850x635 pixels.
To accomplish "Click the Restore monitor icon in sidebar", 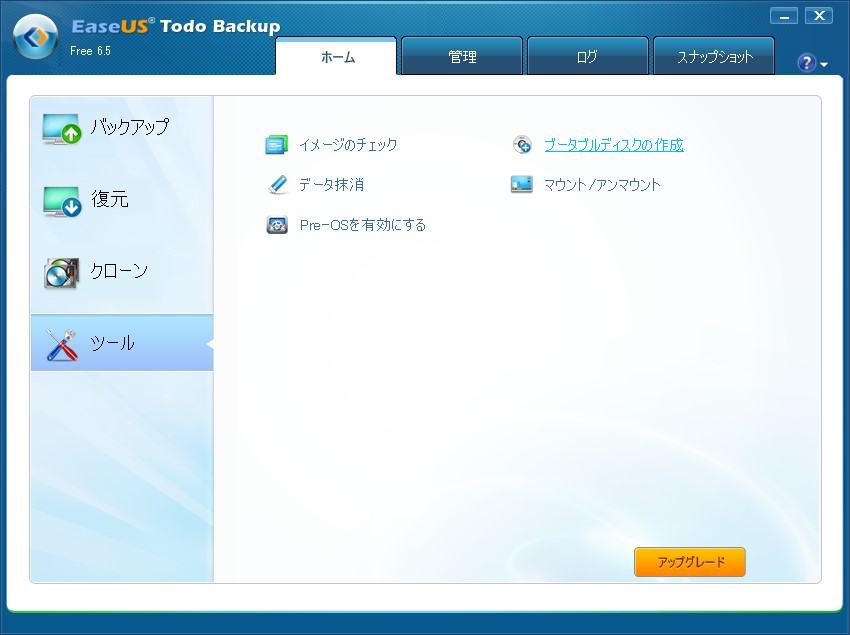I will (61, 201).
